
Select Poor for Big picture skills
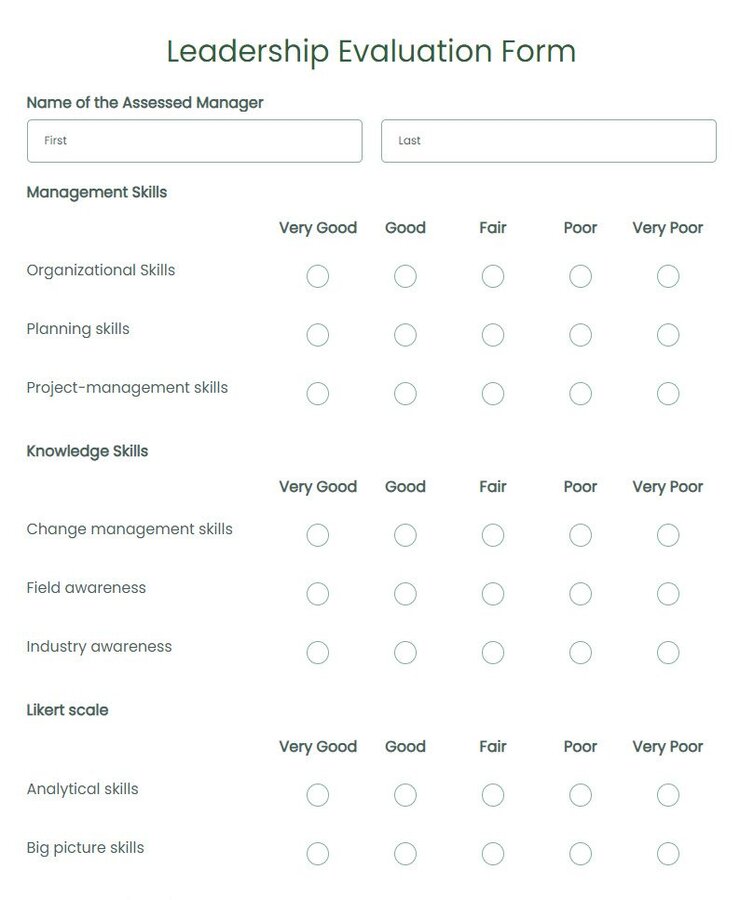[580, 854]
